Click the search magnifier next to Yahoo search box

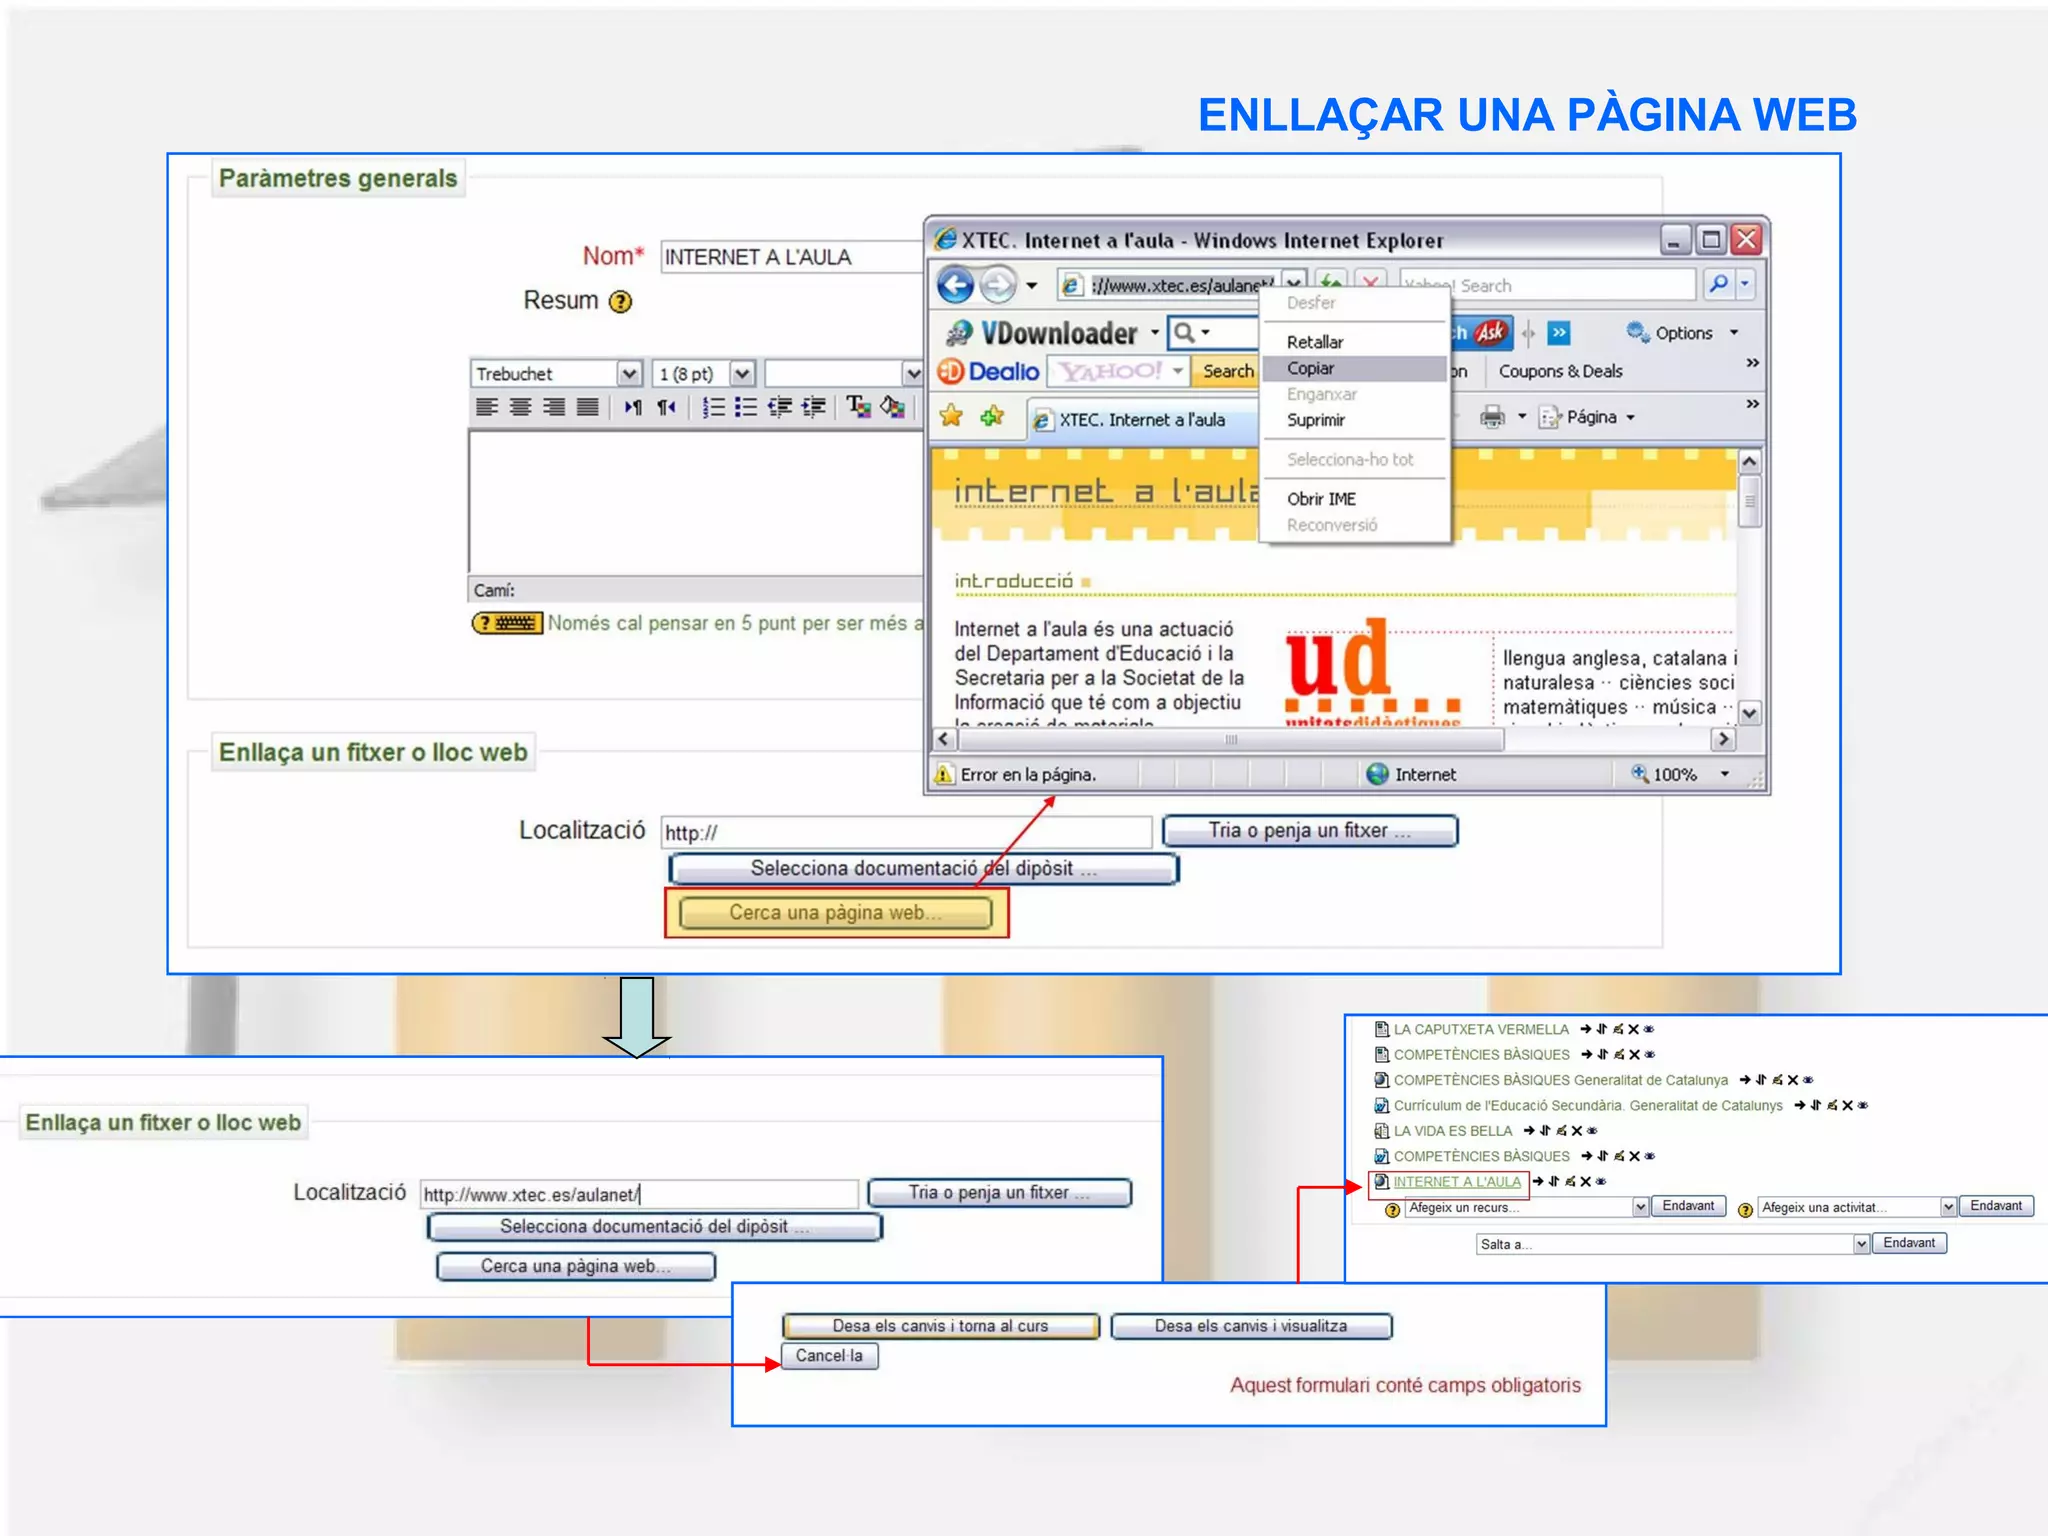[1718, 284]
